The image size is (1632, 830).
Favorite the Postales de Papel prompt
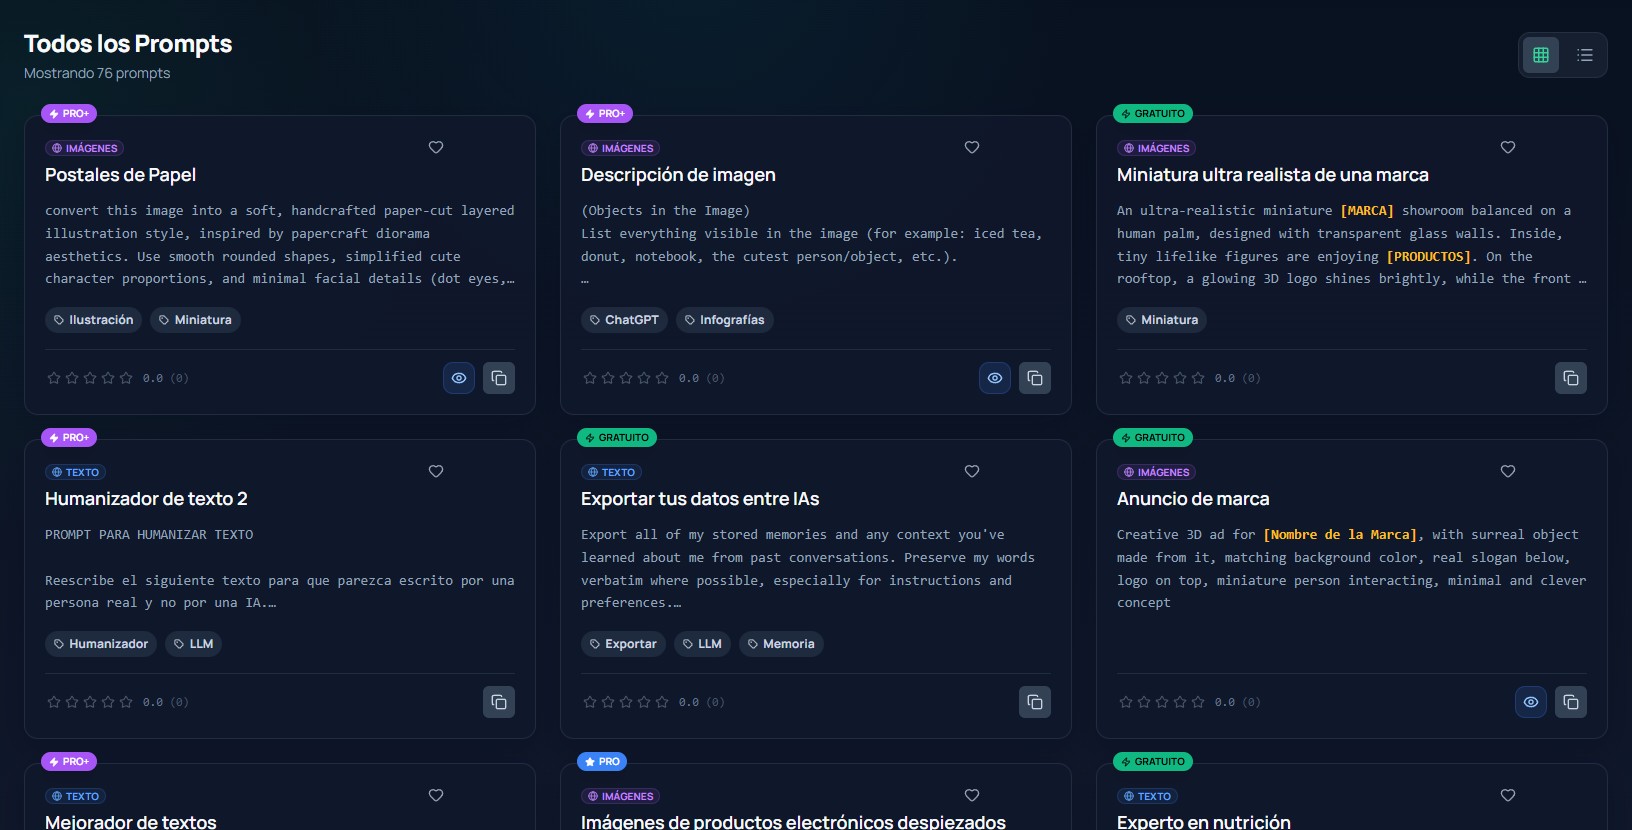point(436,147)
